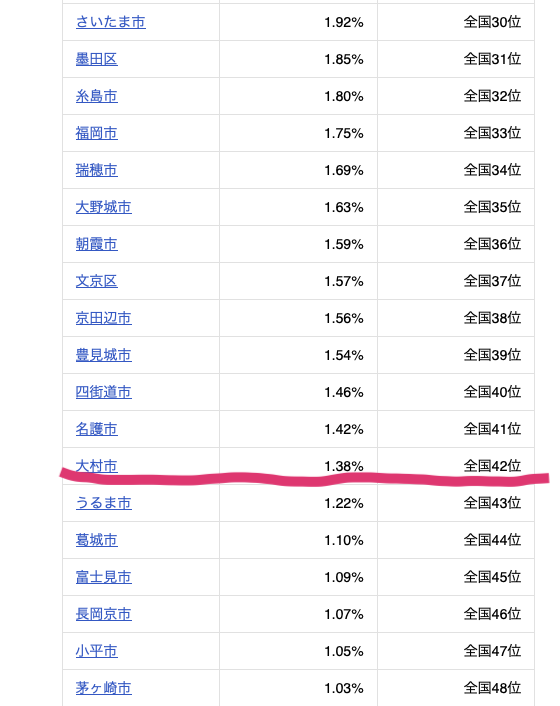Open the うるま市 link
The height and width of the screenshot is (706, 560).
[x=104, y=502]
